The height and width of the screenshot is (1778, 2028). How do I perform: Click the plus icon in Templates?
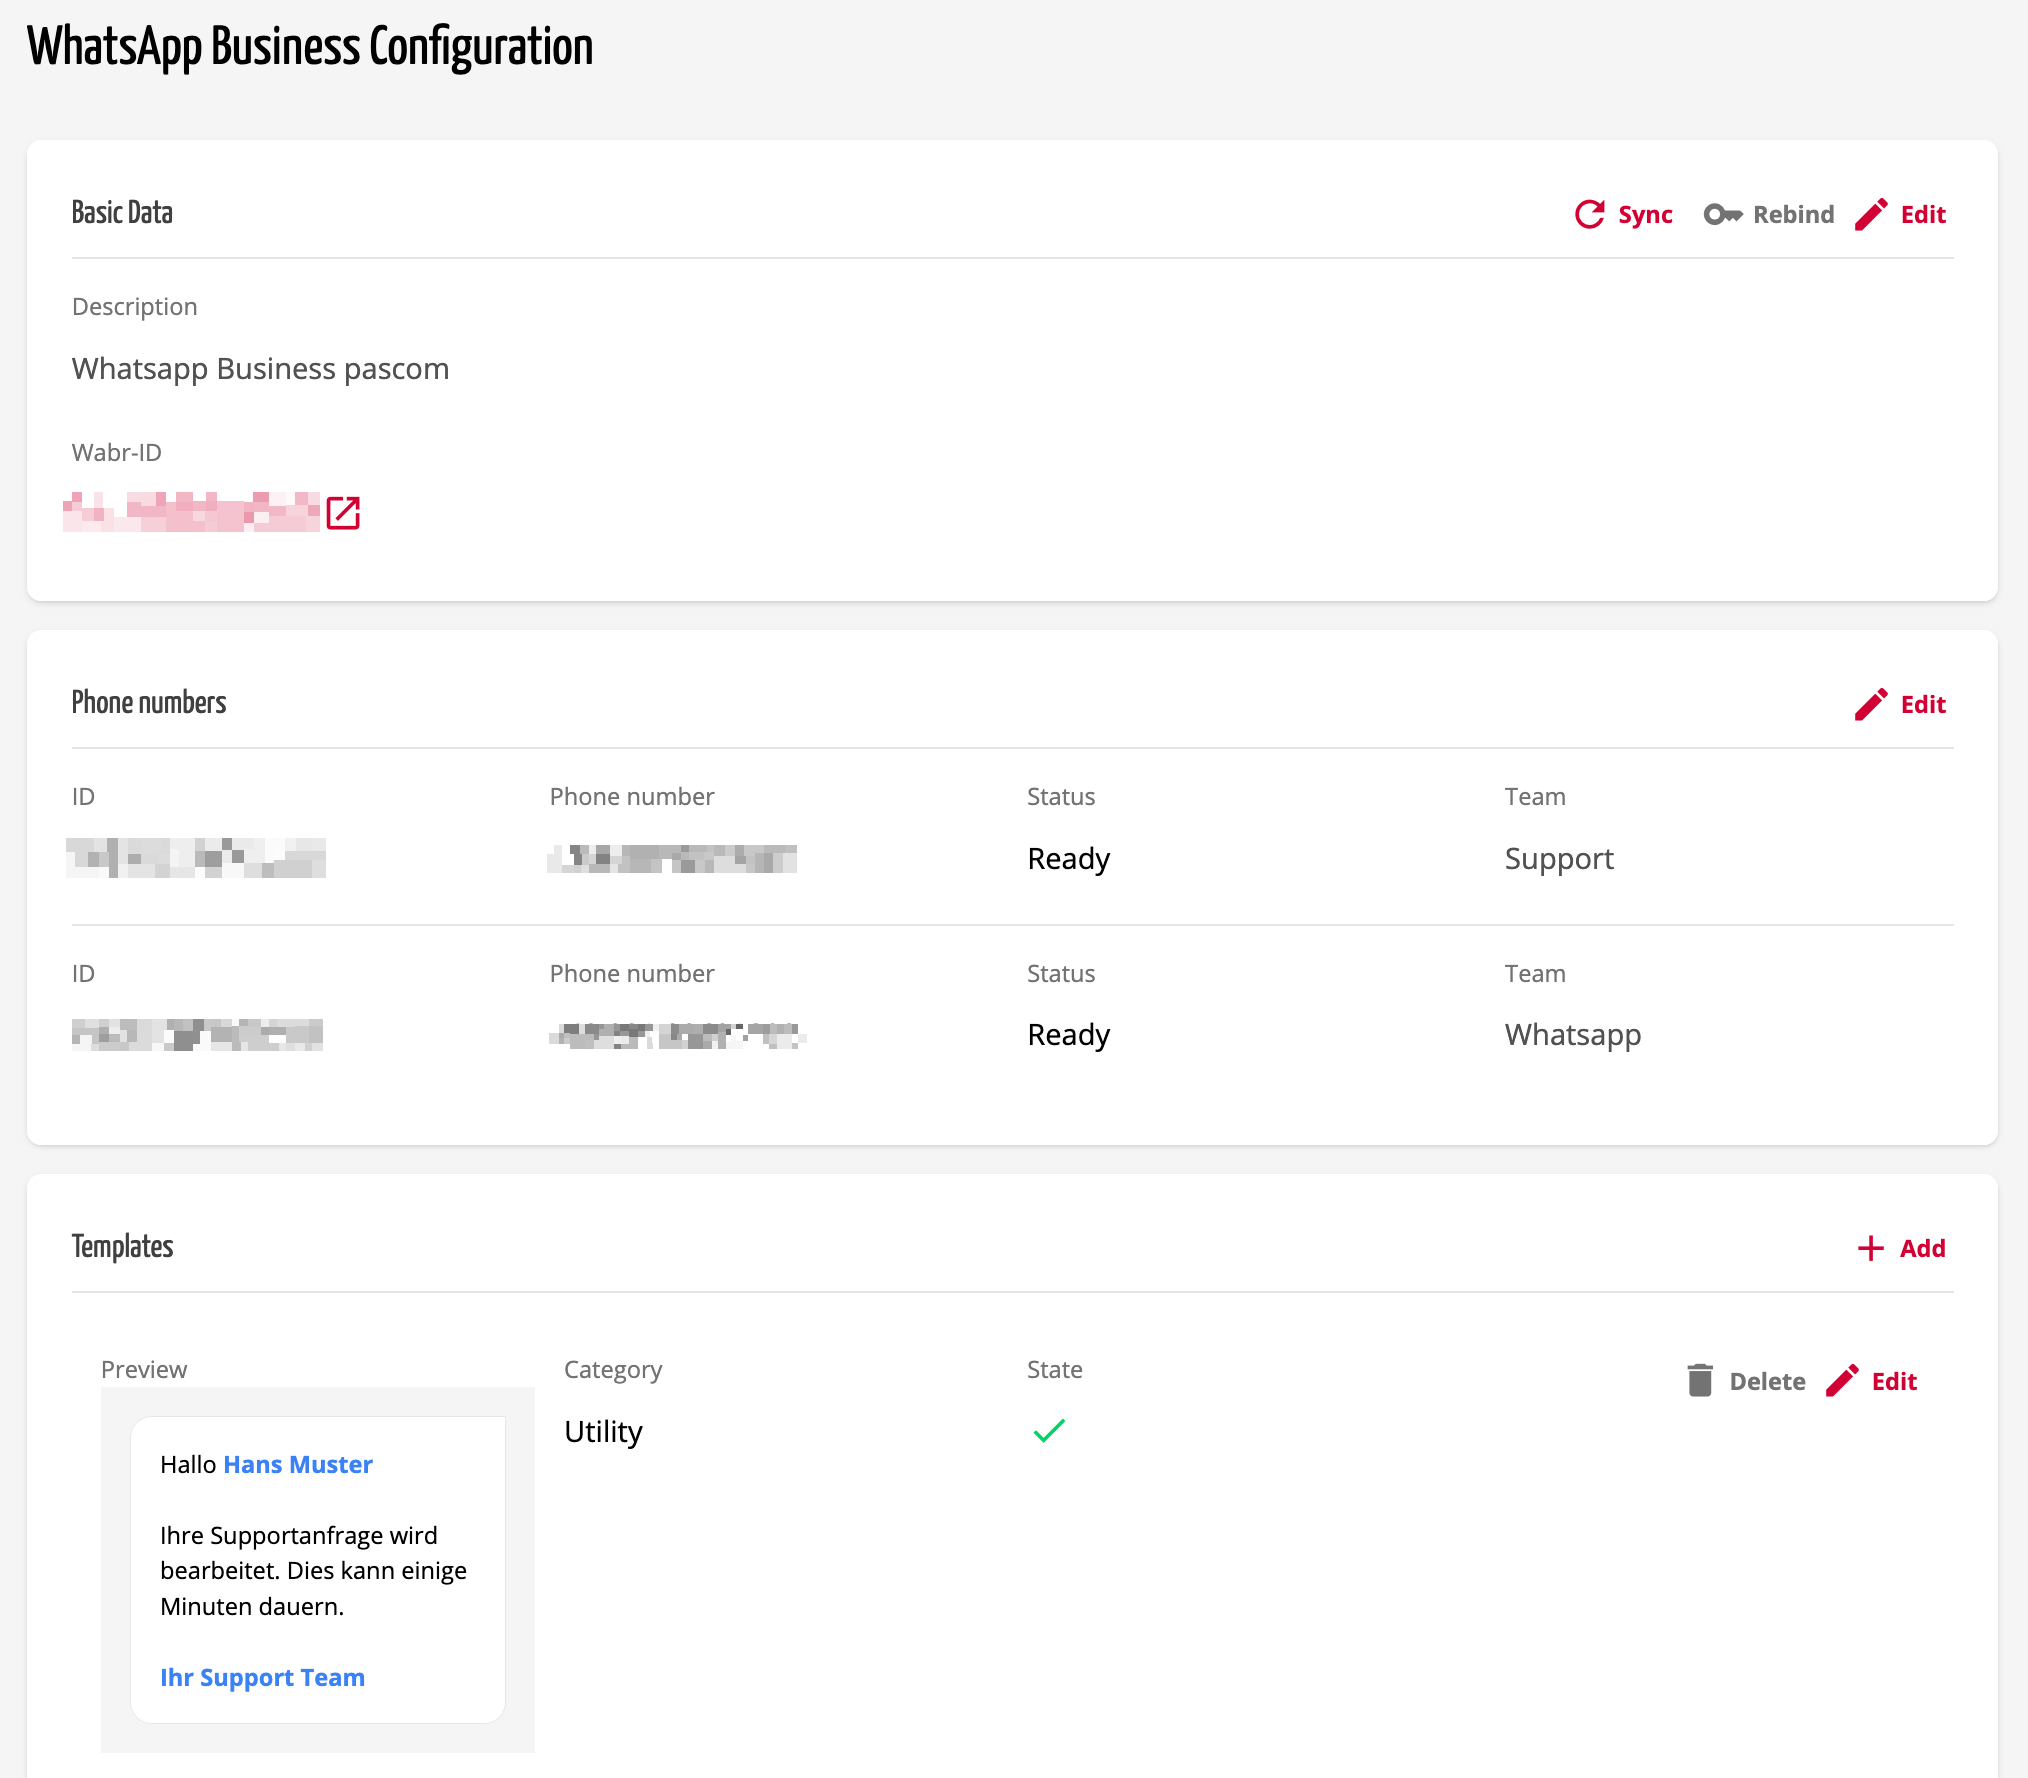point(1870,1248)
